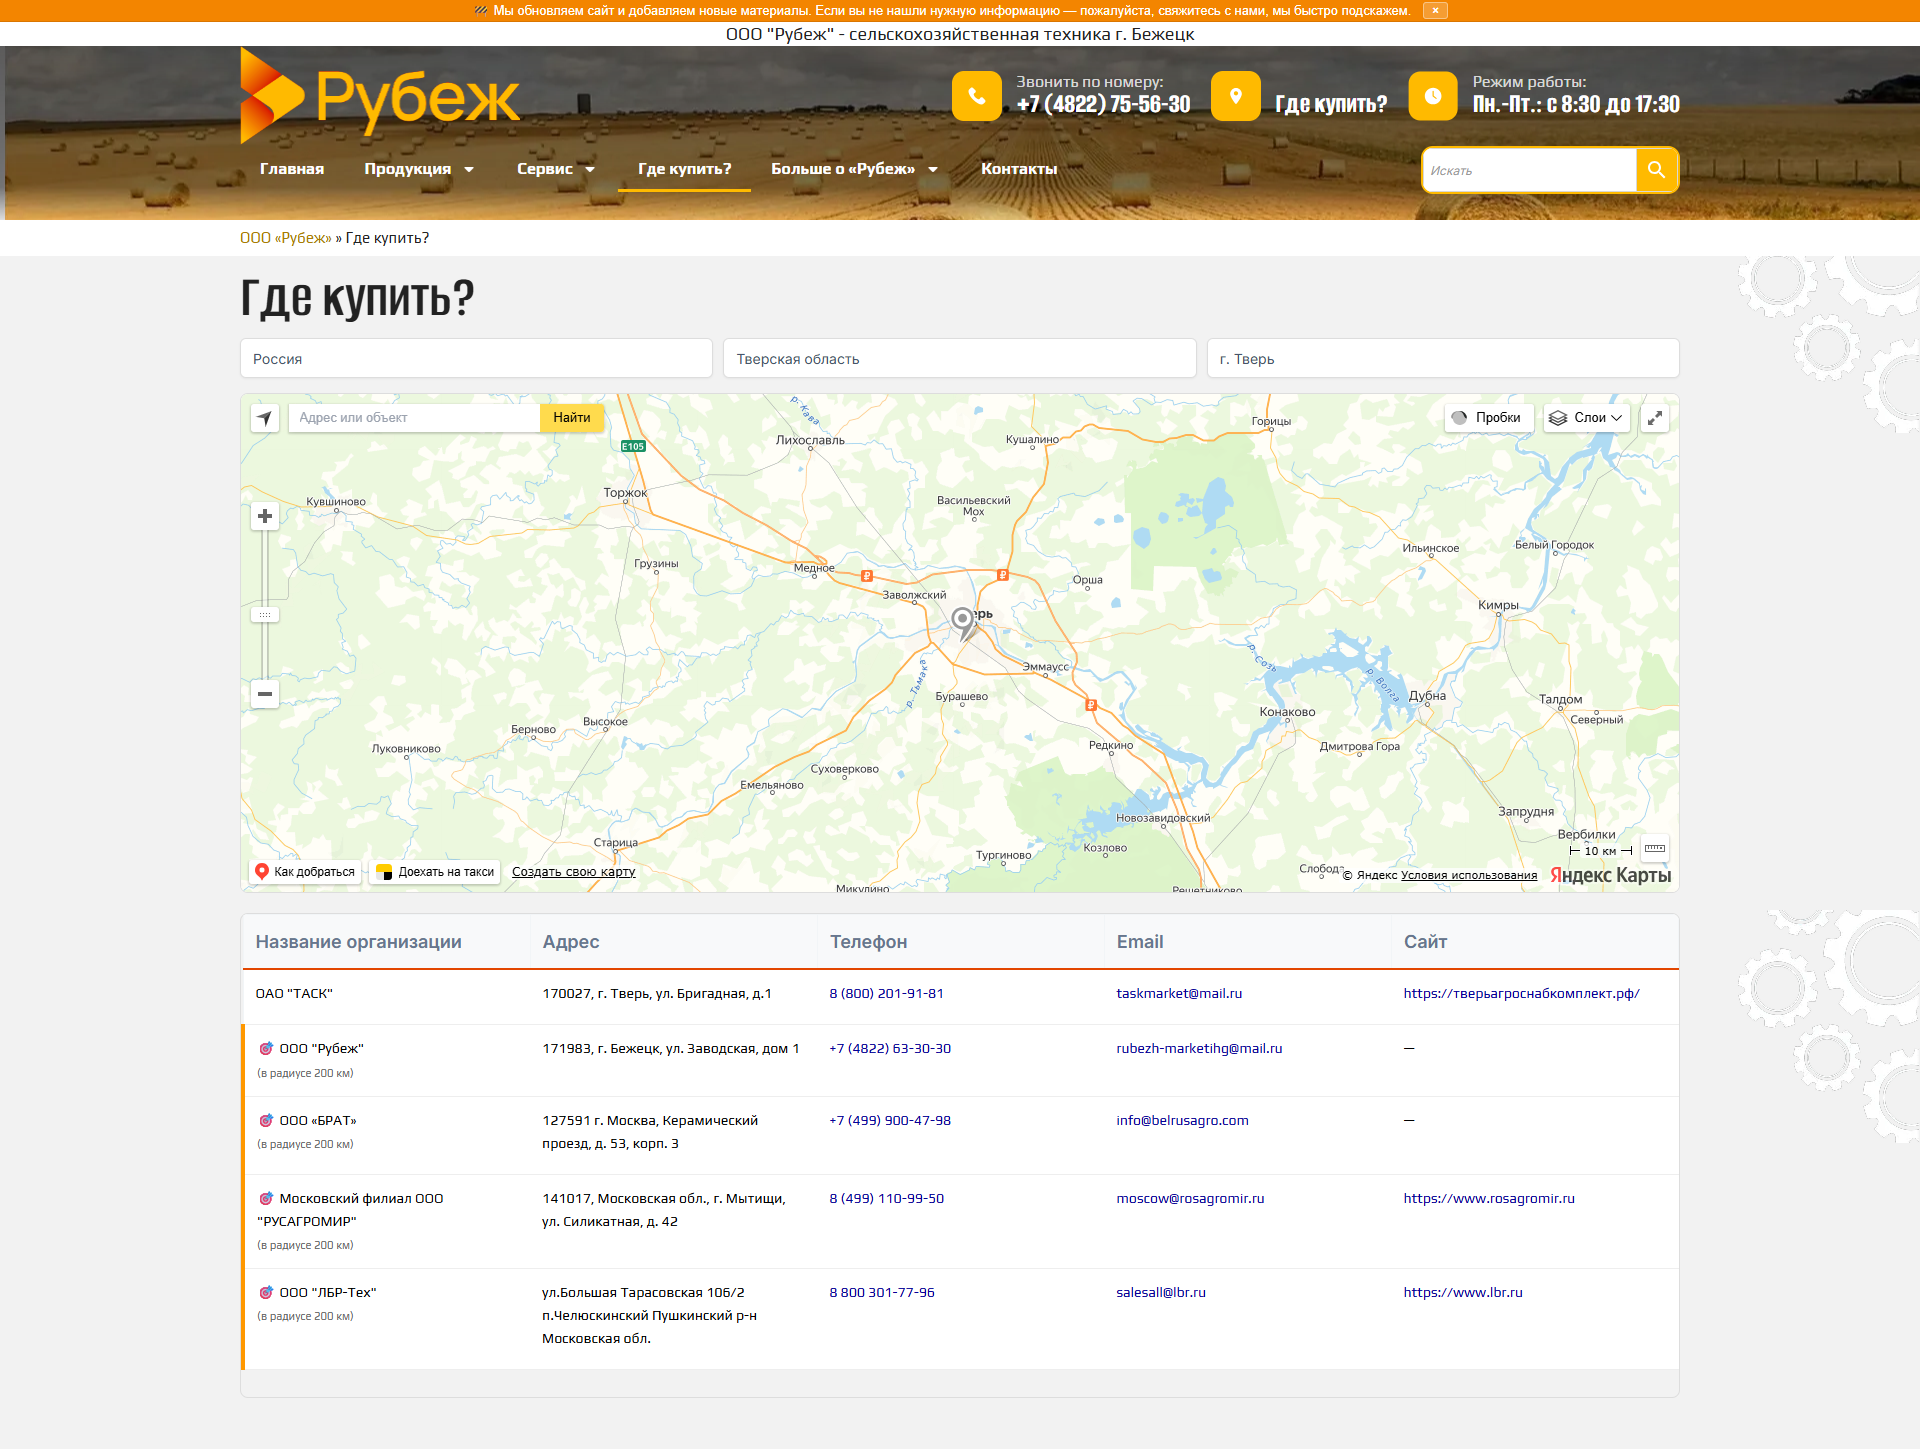Click the Адрес или объект search field

[x=413, y=417]
